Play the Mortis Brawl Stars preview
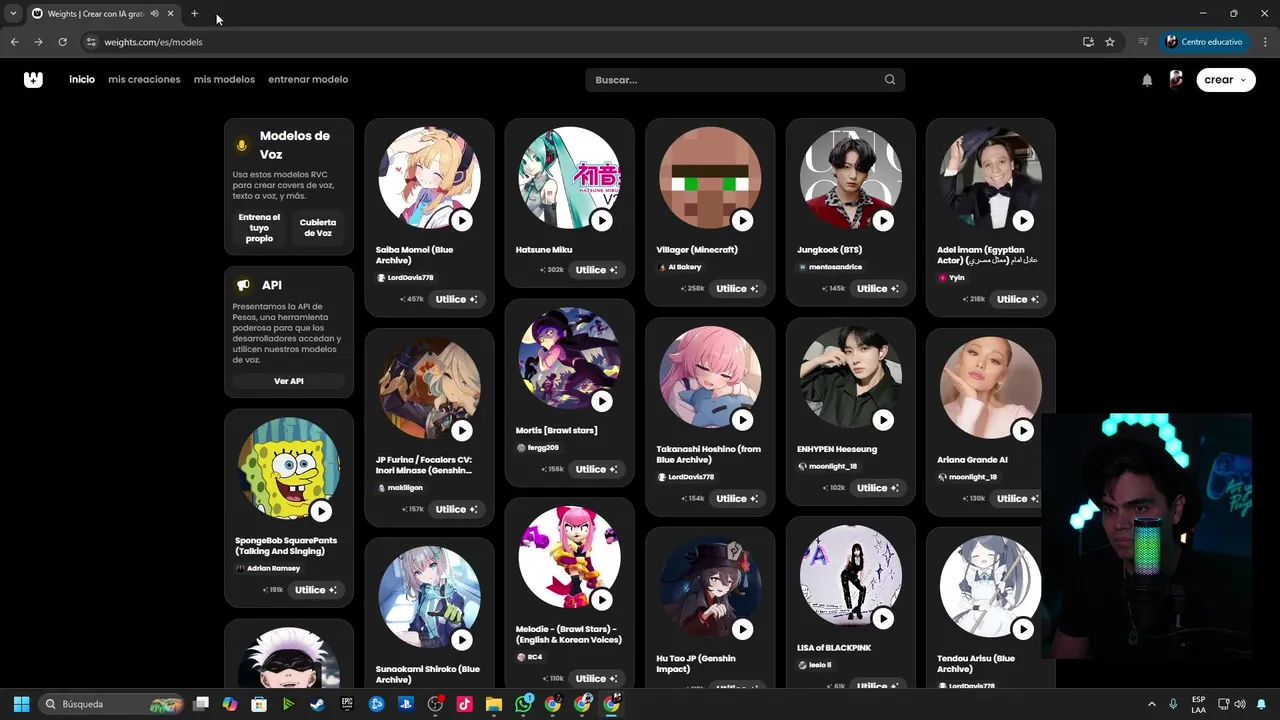This screenshot has height=720, width=1280. coord(601,401)
